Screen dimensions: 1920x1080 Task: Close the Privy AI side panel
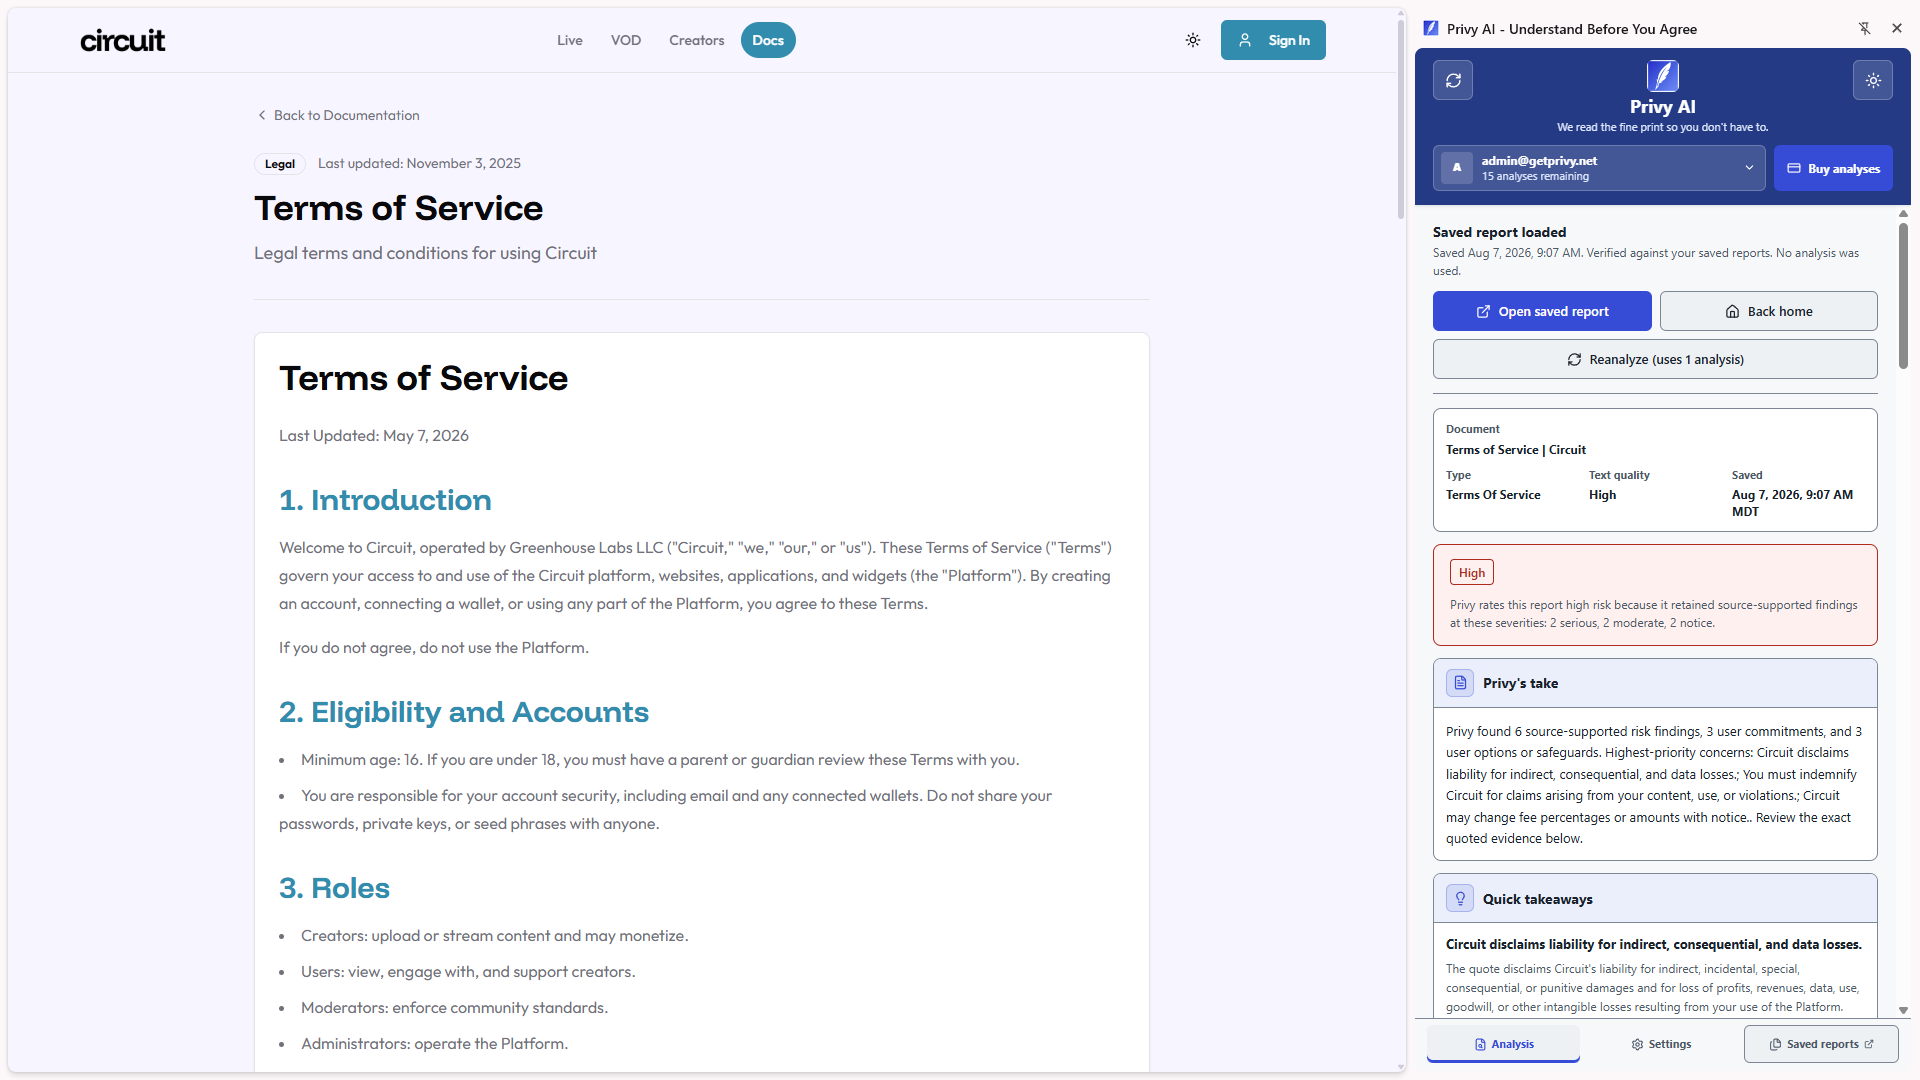pyautogui.click(x=1897, y=29)
